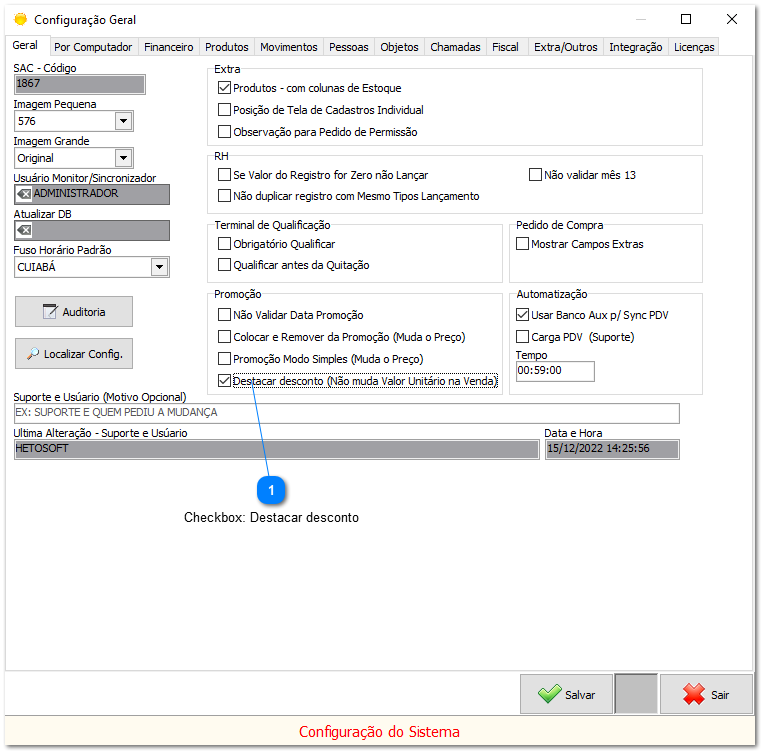Open the Financeiro tab
The width and height of the screenshot is (764, 754).
[x=169, y=47]
